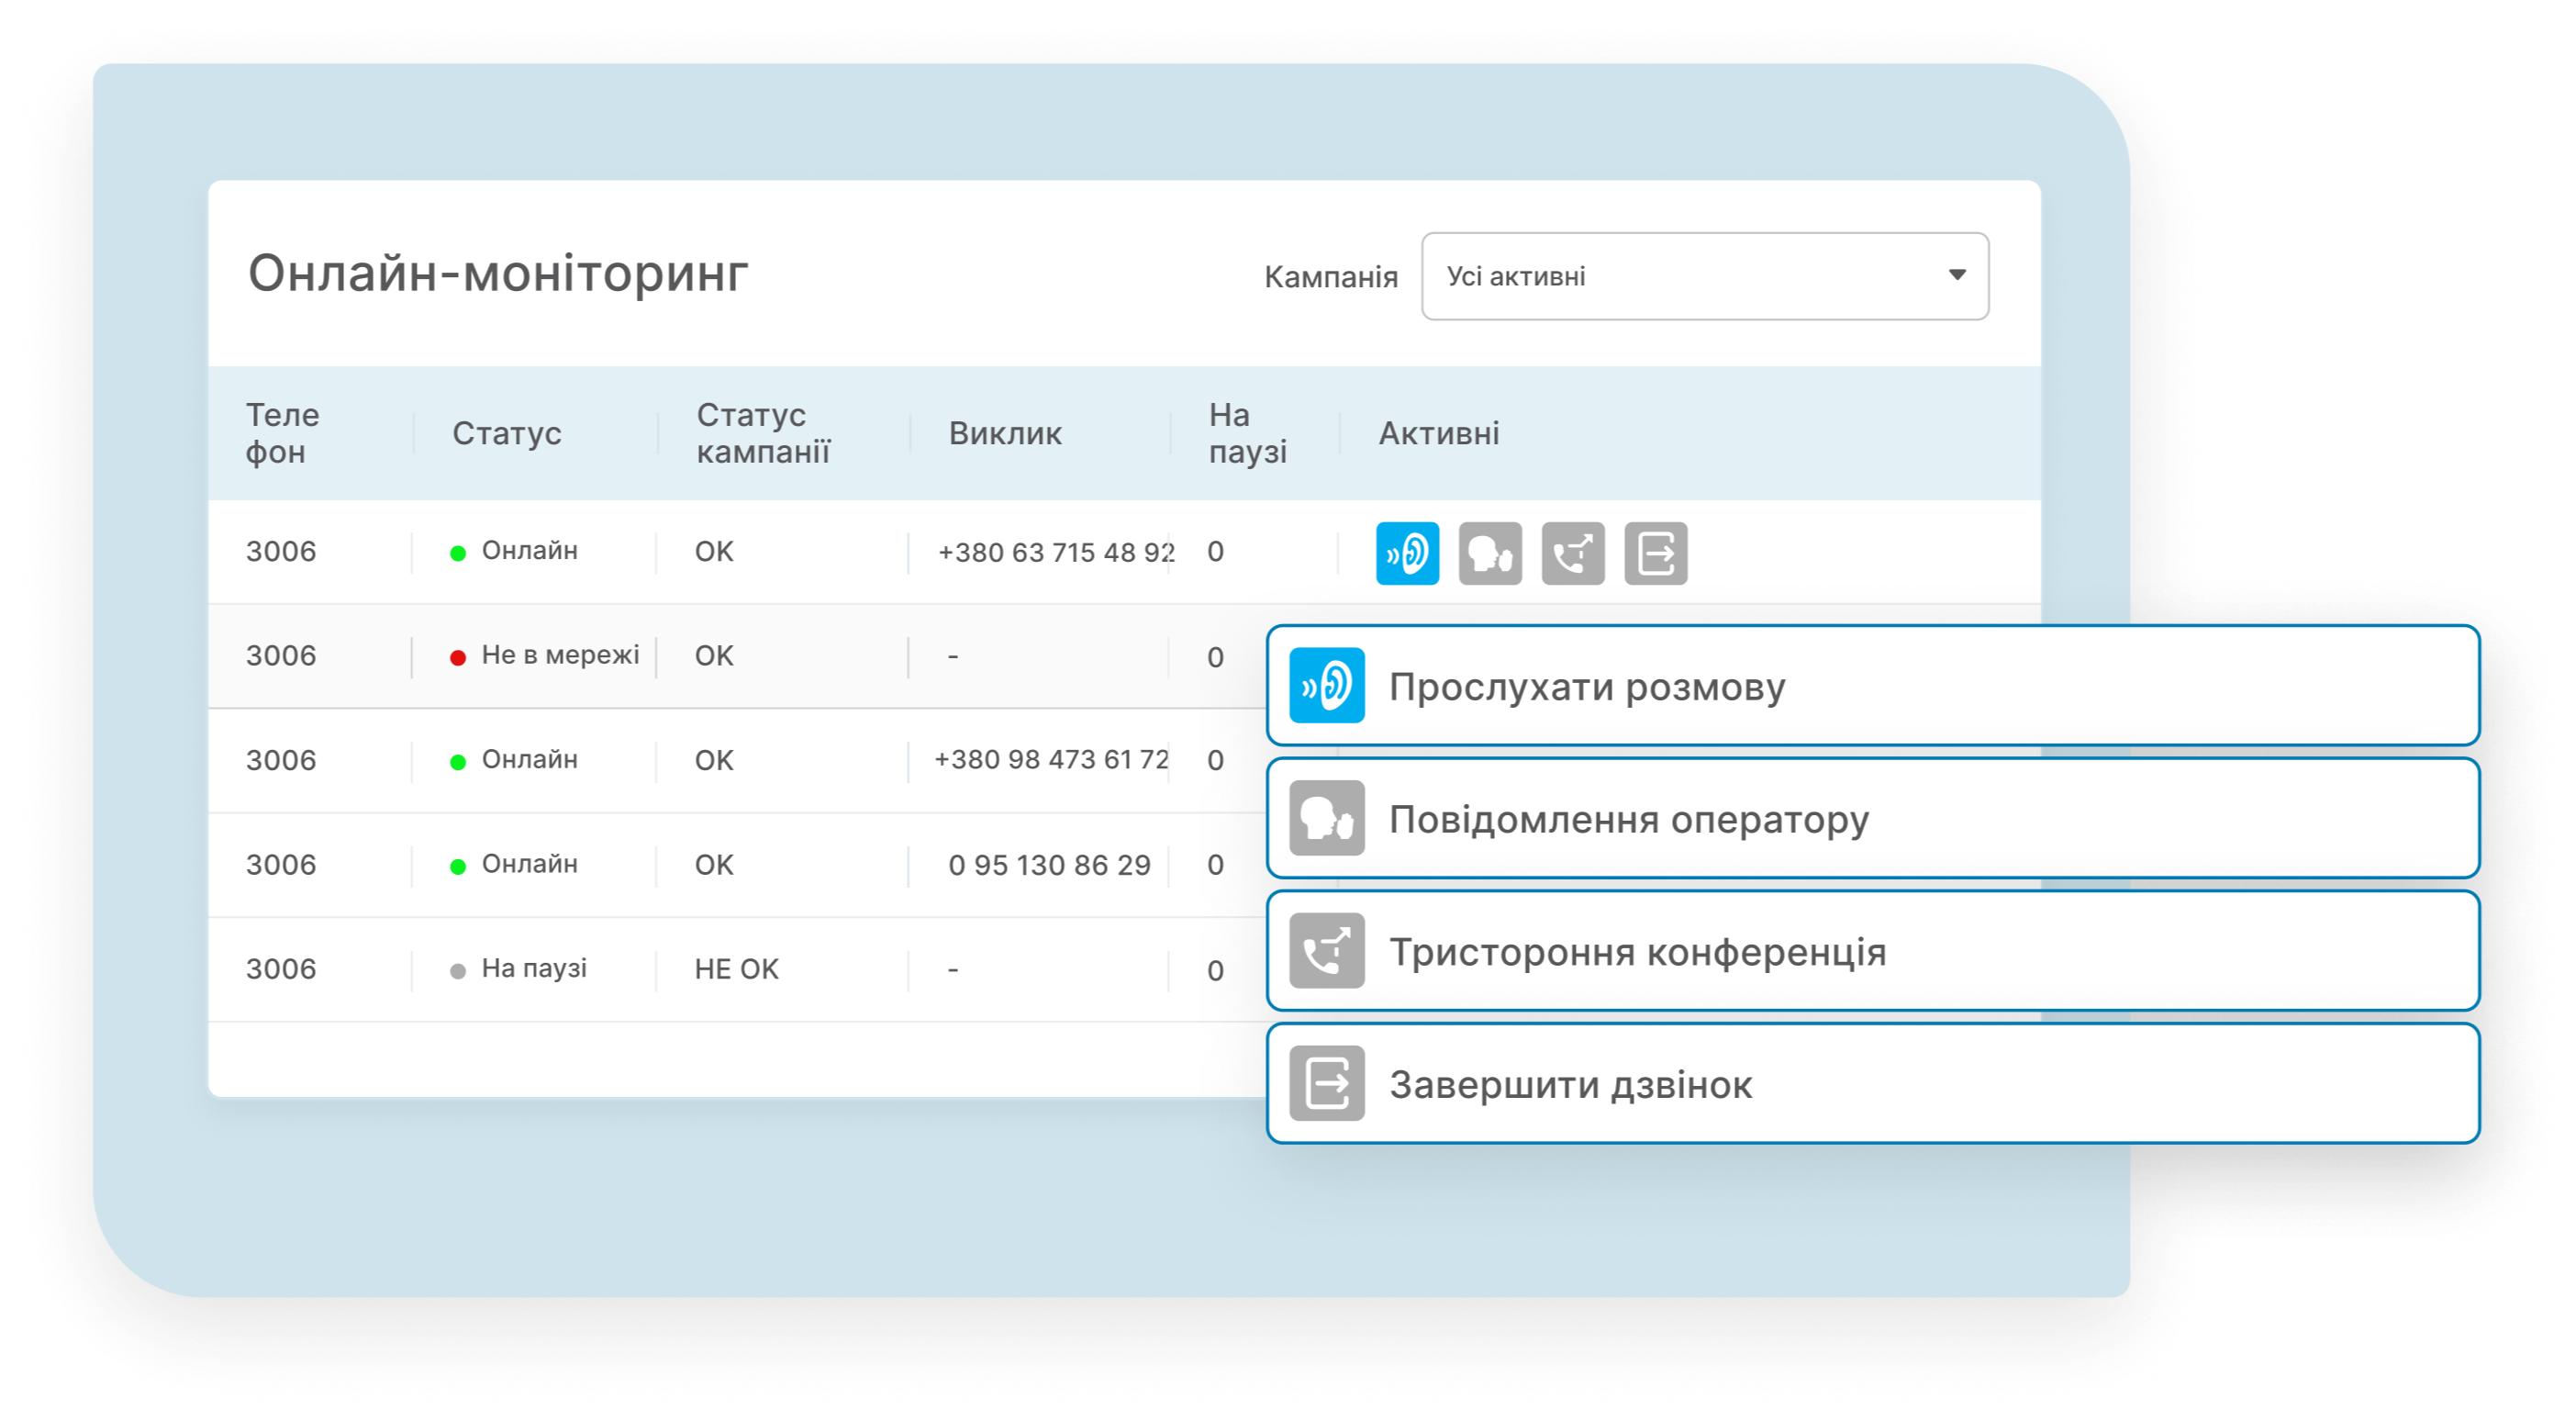Click the +380 98 473 61 72 phone number
Viewport: 2576px width, 1421px height.
pos(1051,760)
